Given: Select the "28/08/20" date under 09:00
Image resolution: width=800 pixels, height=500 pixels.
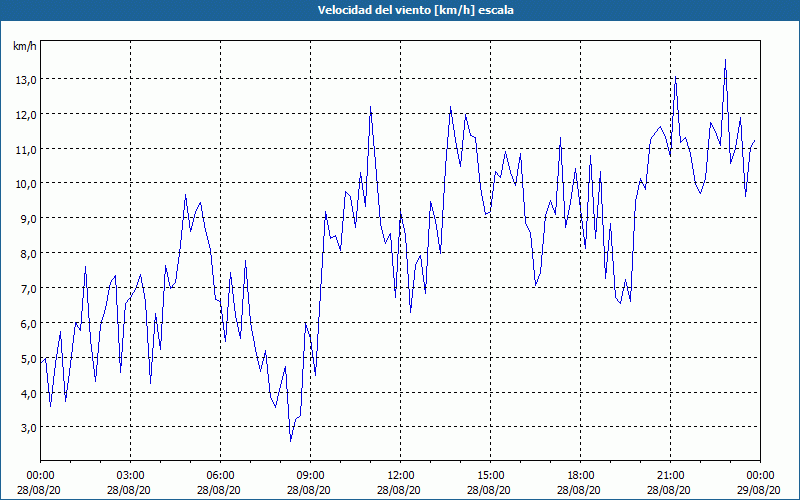Looking at the screenshot, I should tap(309, 490).
